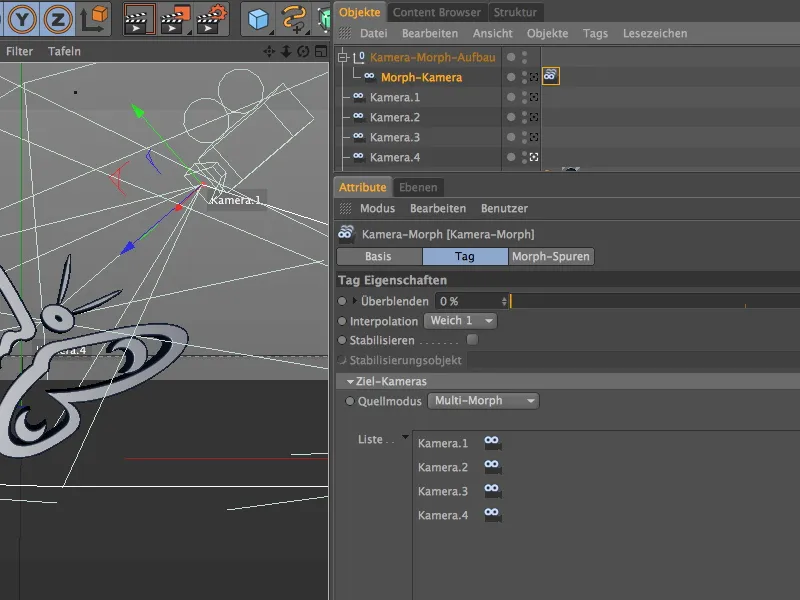Click the coordinate system icon
Viewport: 800px width, 600px height.
click(94, 19)
